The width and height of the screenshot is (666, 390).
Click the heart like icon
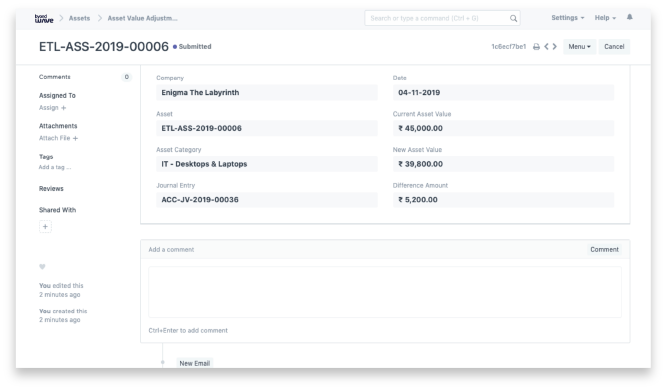pyautogui.click(x=42, y=267)
